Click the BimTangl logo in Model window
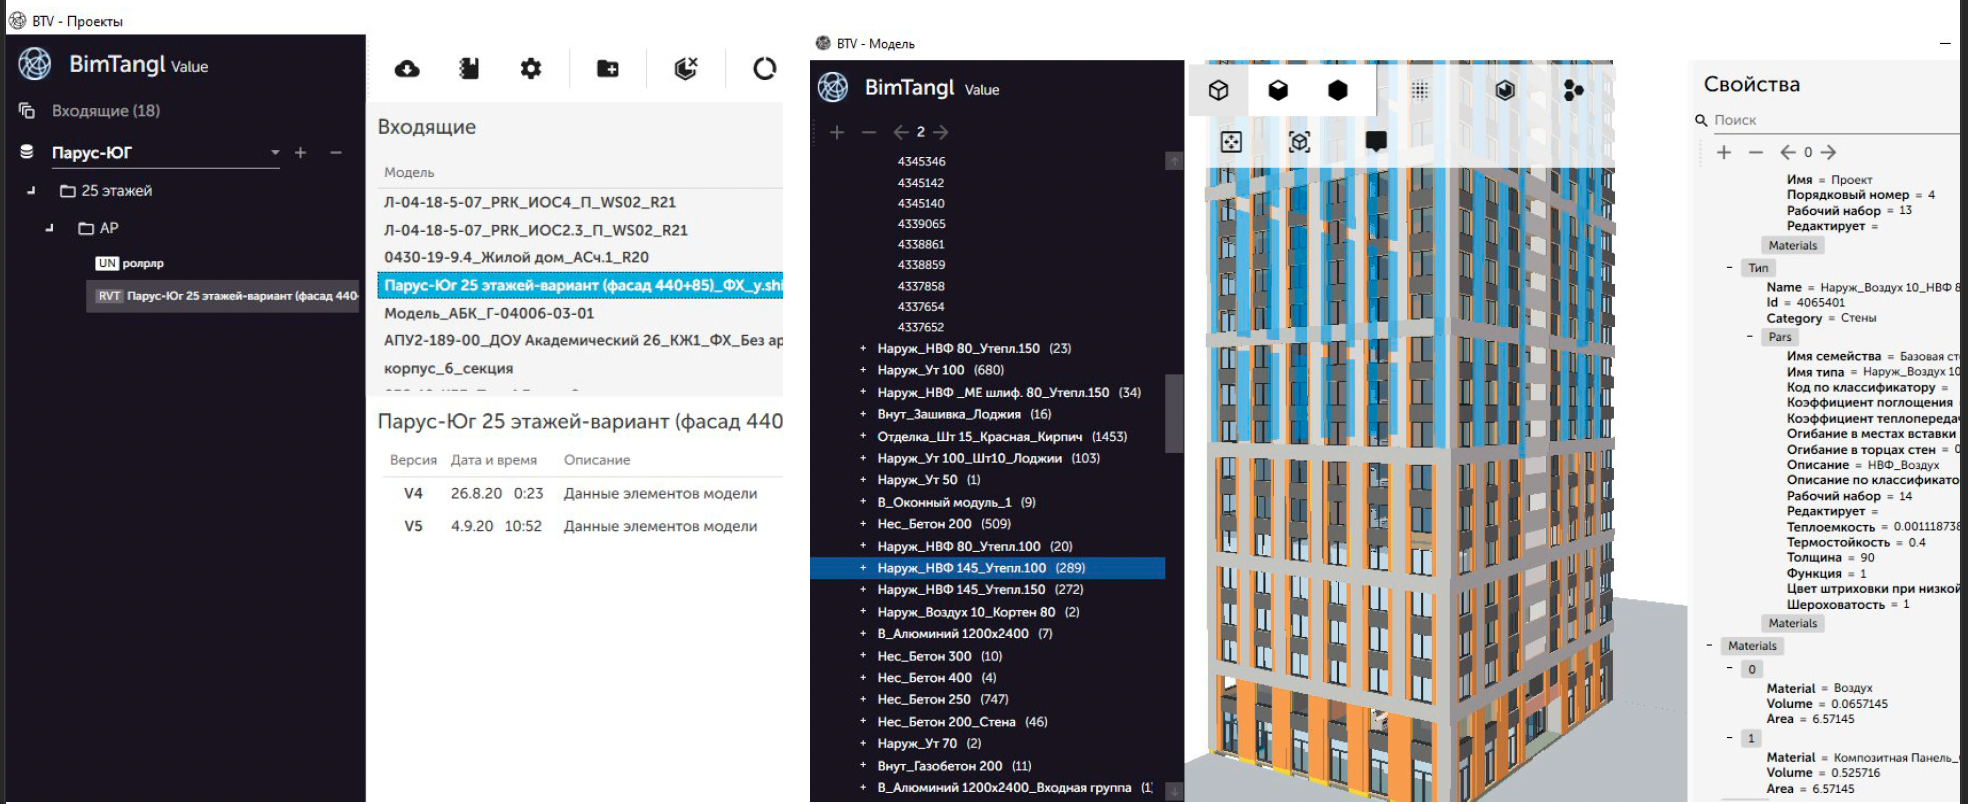Image resolution: width=1968 pixels, height=804 pixels. [x=833, y=88]
